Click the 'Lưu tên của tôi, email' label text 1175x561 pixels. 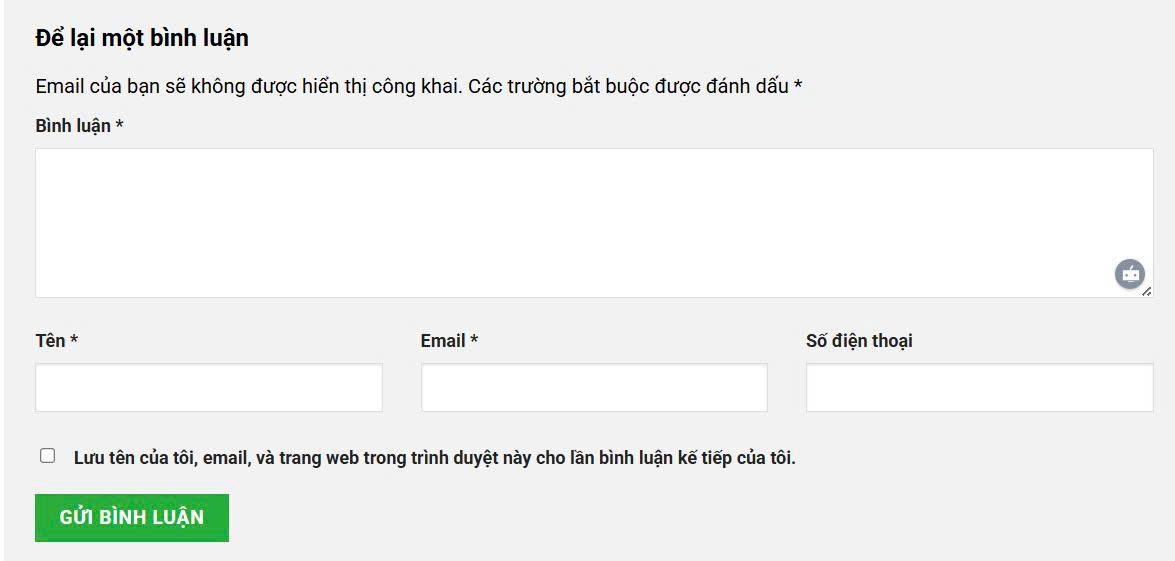[435, 458]
